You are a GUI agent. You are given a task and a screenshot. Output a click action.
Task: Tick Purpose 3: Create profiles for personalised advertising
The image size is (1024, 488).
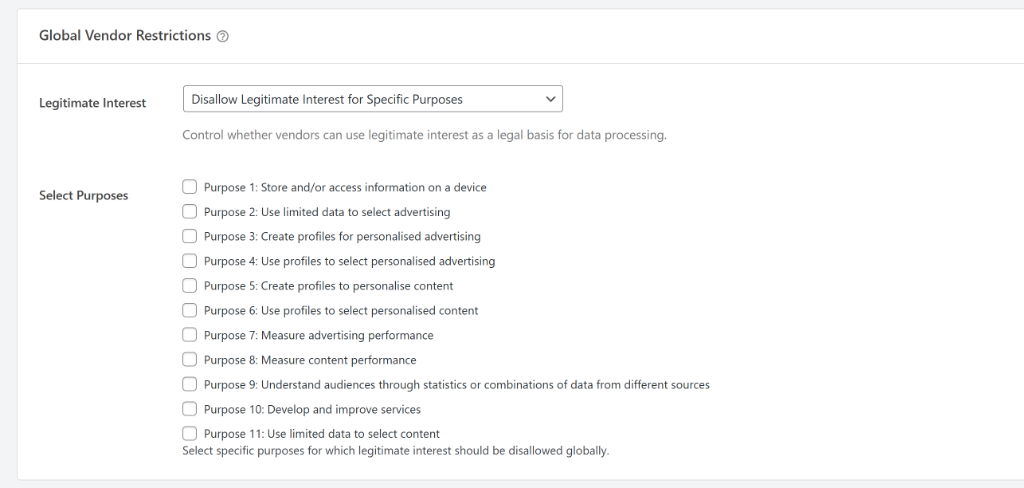(190, 236)
